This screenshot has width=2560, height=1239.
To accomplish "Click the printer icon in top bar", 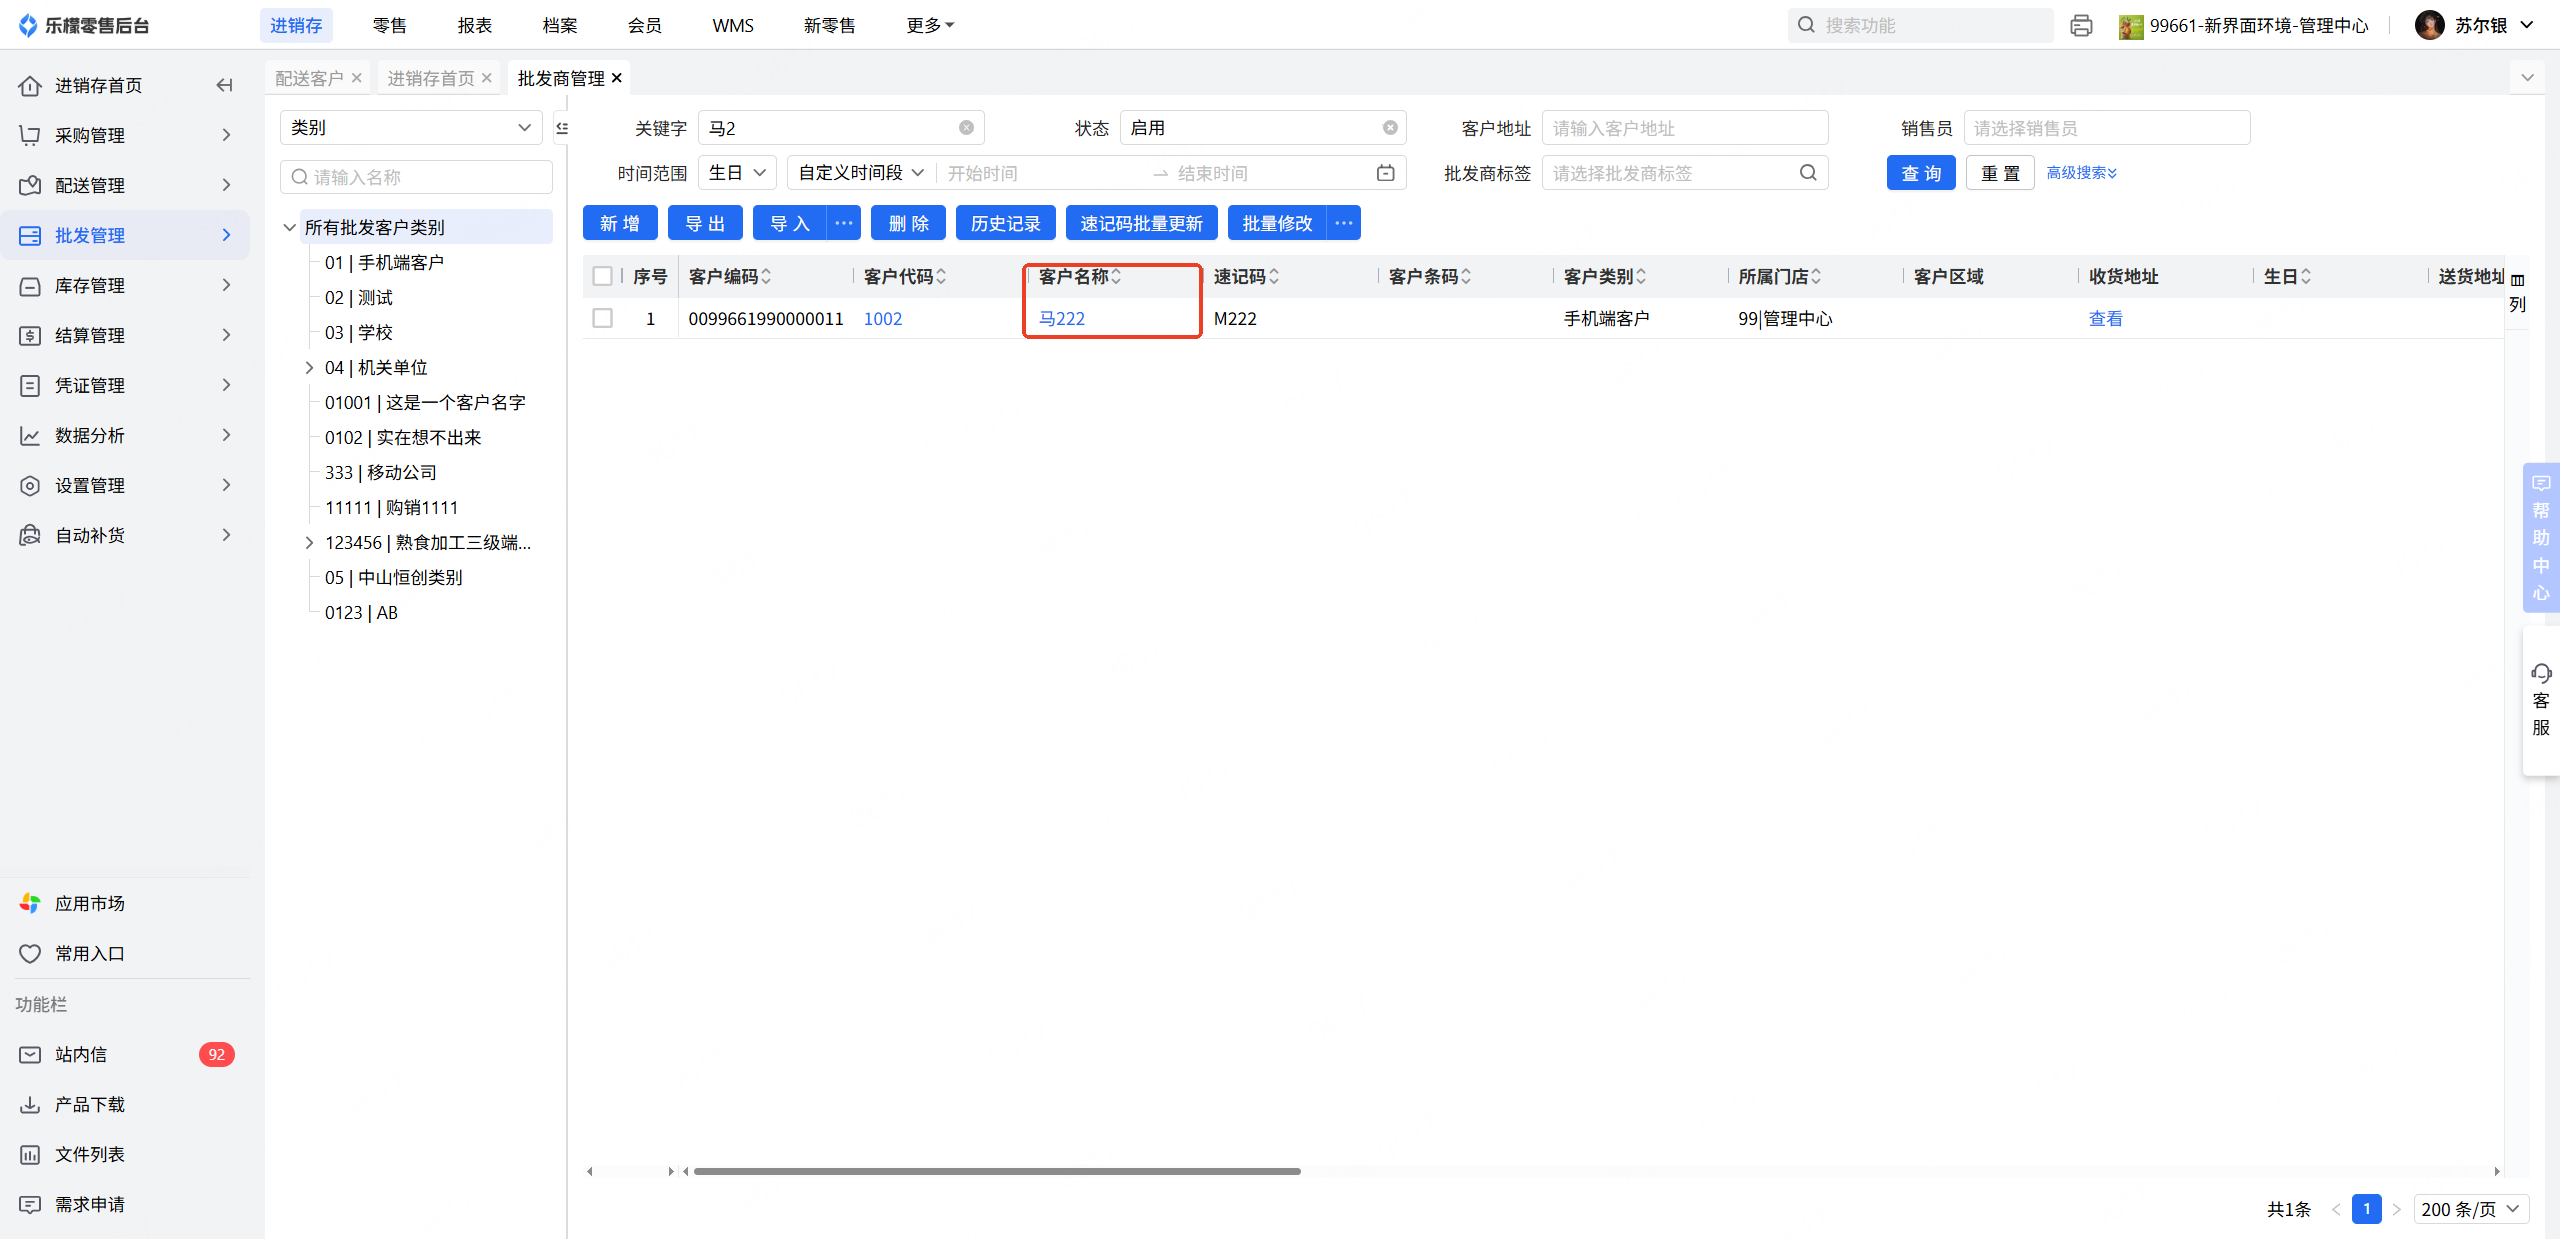I will (2081, 26).
